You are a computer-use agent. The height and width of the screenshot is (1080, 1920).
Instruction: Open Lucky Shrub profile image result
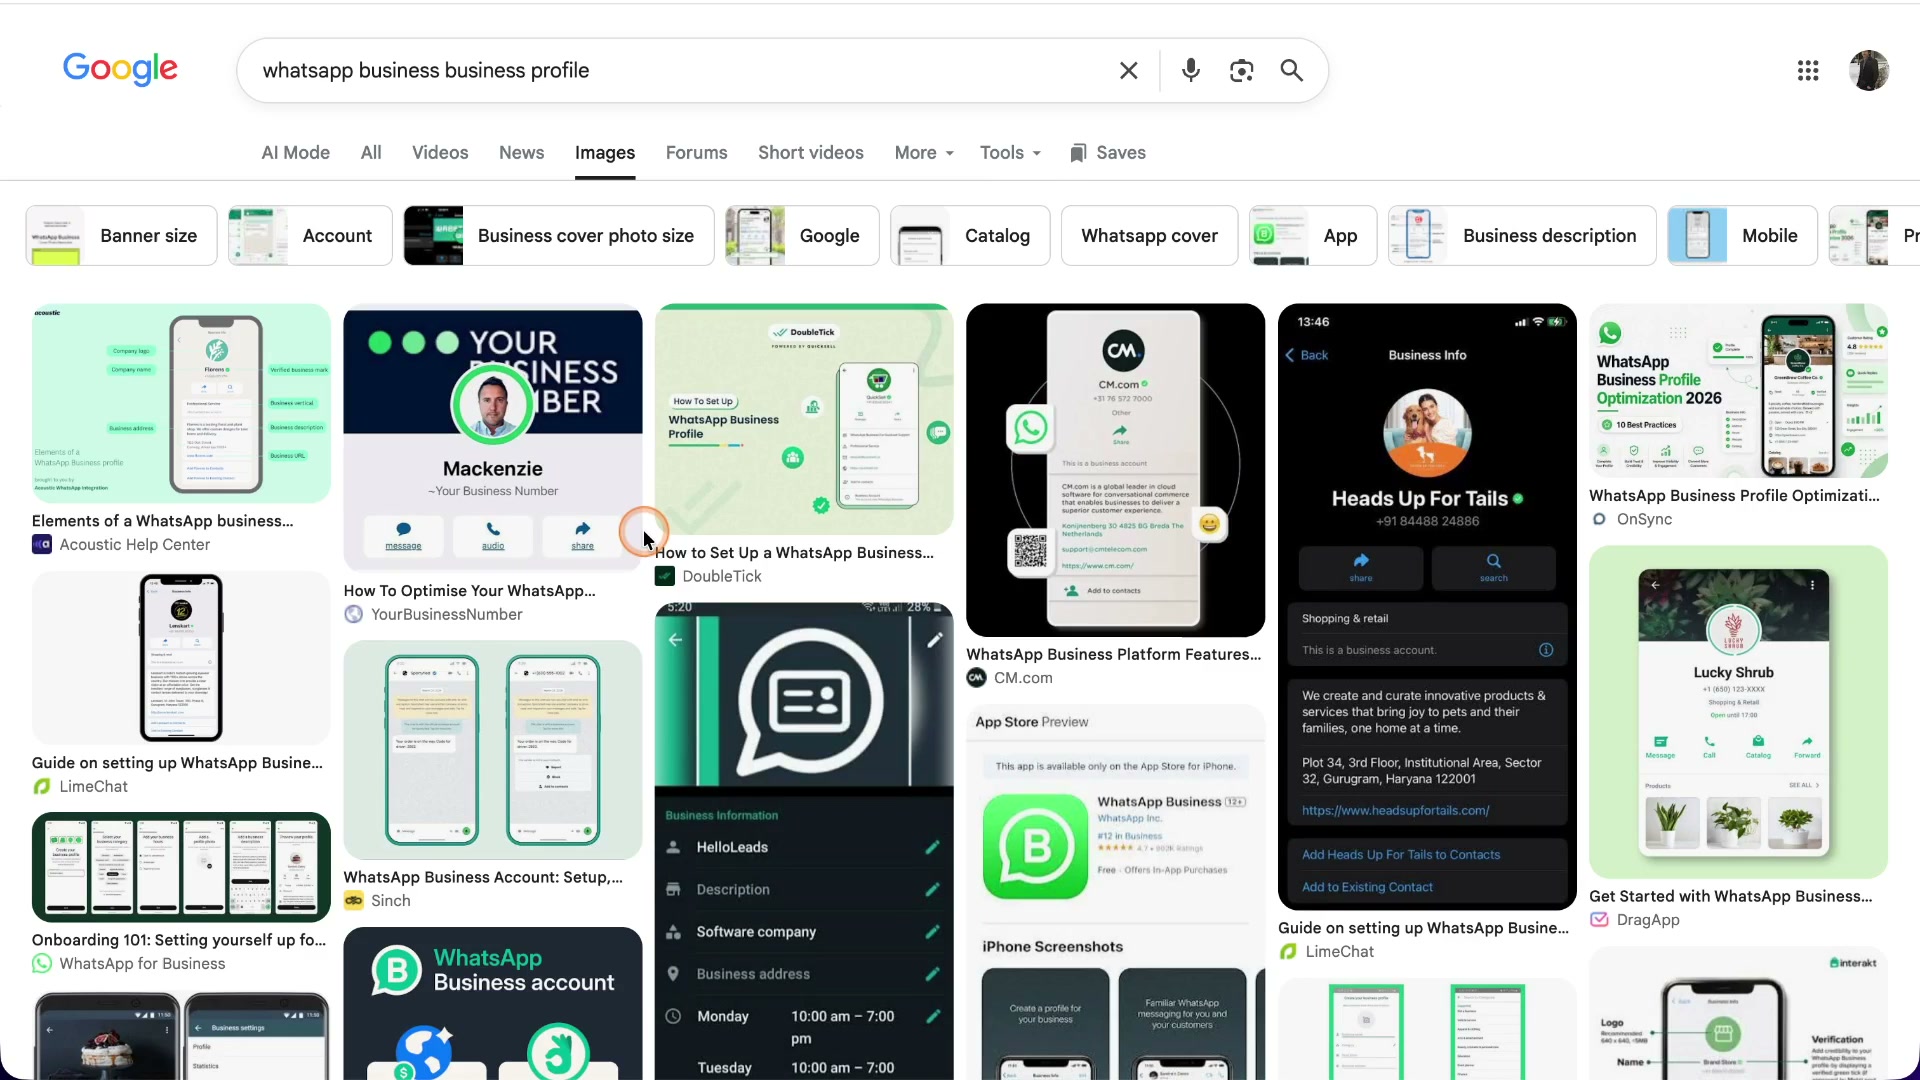(1738, 712)
